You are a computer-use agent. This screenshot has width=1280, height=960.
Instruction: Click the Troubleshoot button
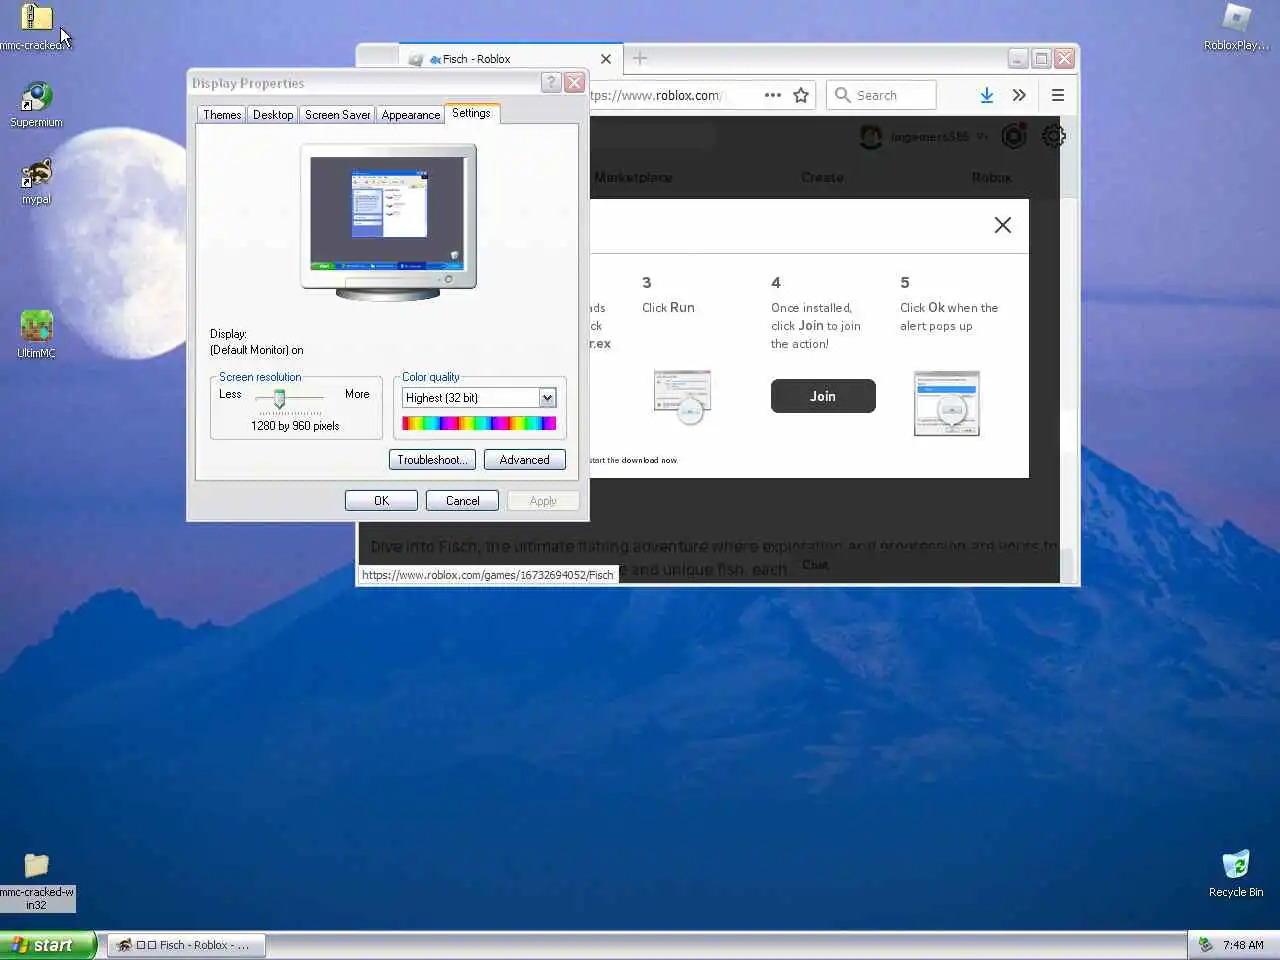click(432, 460)
